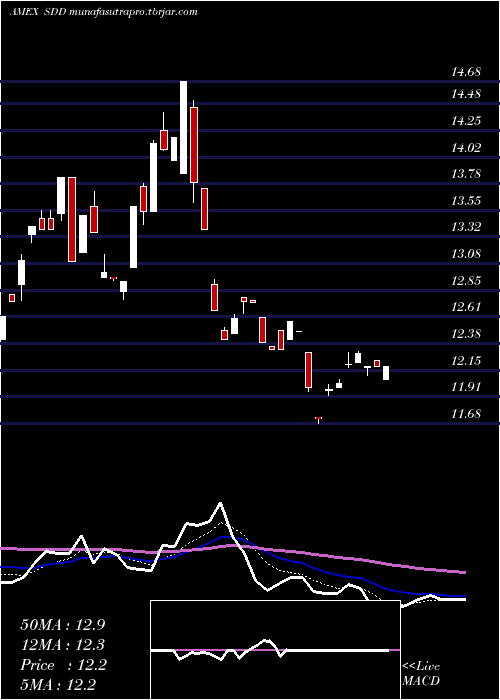Click the 11.91 price axis label
This screenshot has height=700, width=500.
coord(466,387)
